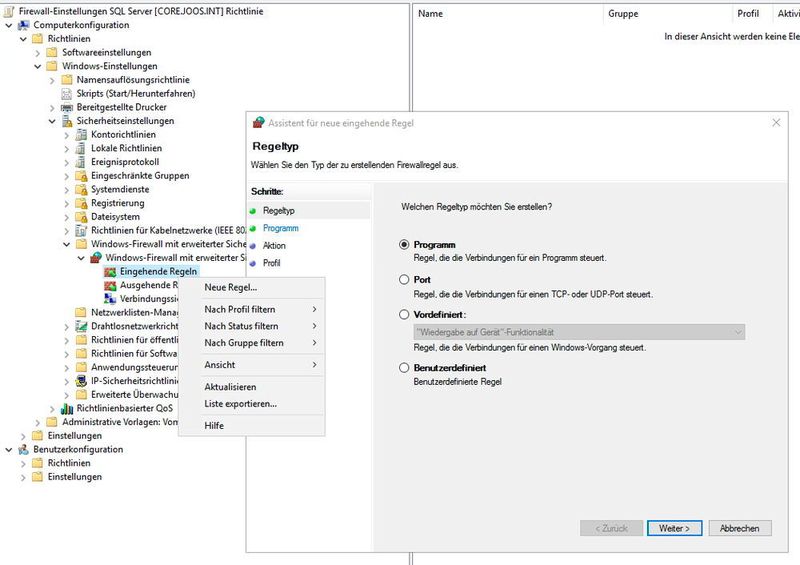Click the Ausgehende Regeln rule icon
The height and width of the screenshot is (565, 800).
click(110, 285)
